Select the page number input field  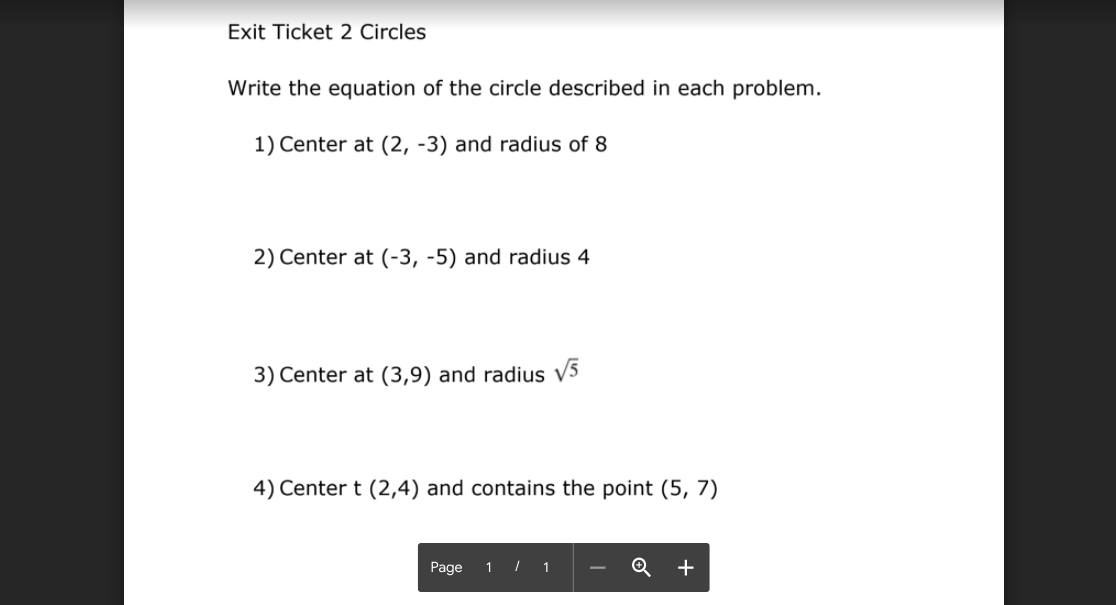pos(489,567)
